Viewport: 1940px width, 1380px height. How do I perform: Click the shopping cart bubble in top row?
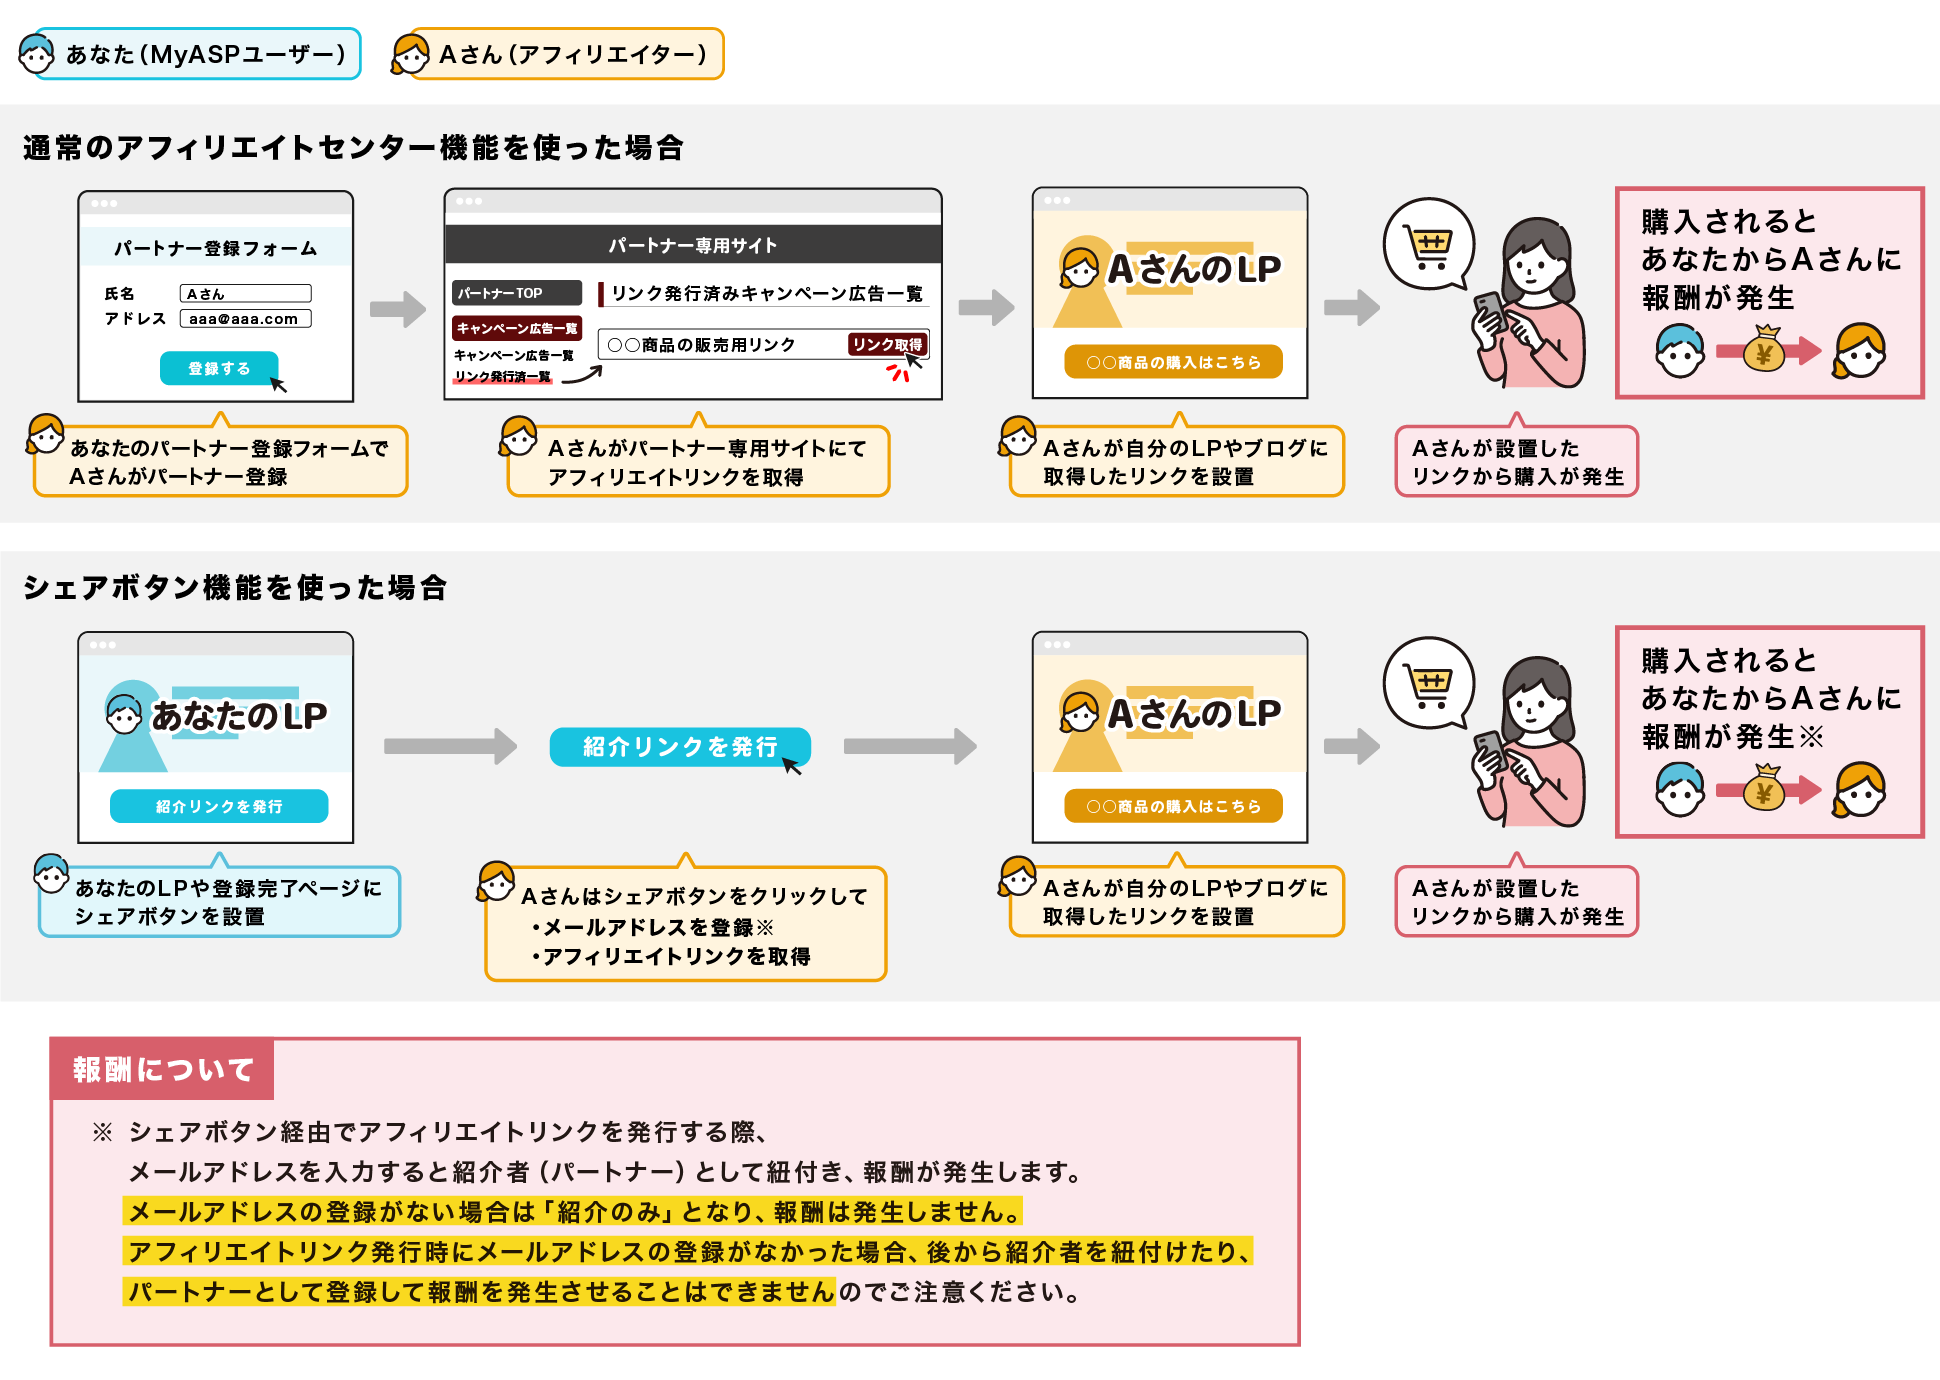[x=1429, y=244]
